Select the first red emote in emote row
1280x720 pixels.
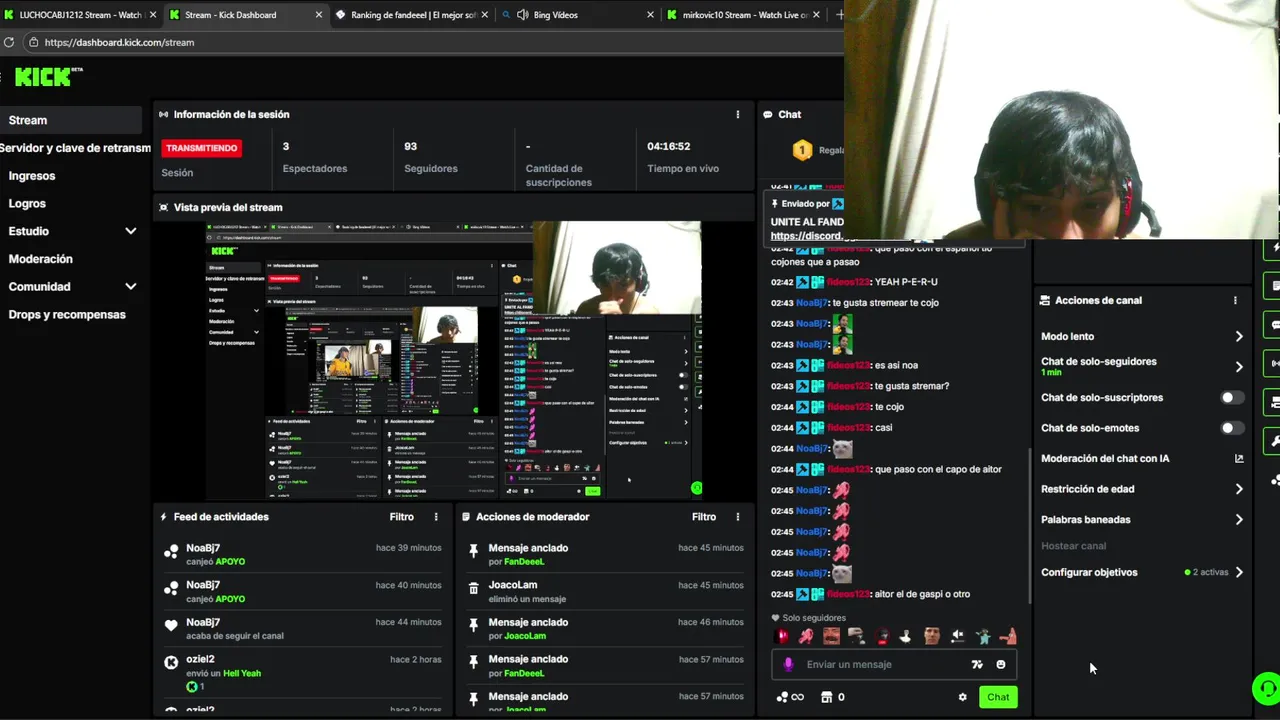pos(783,636)
